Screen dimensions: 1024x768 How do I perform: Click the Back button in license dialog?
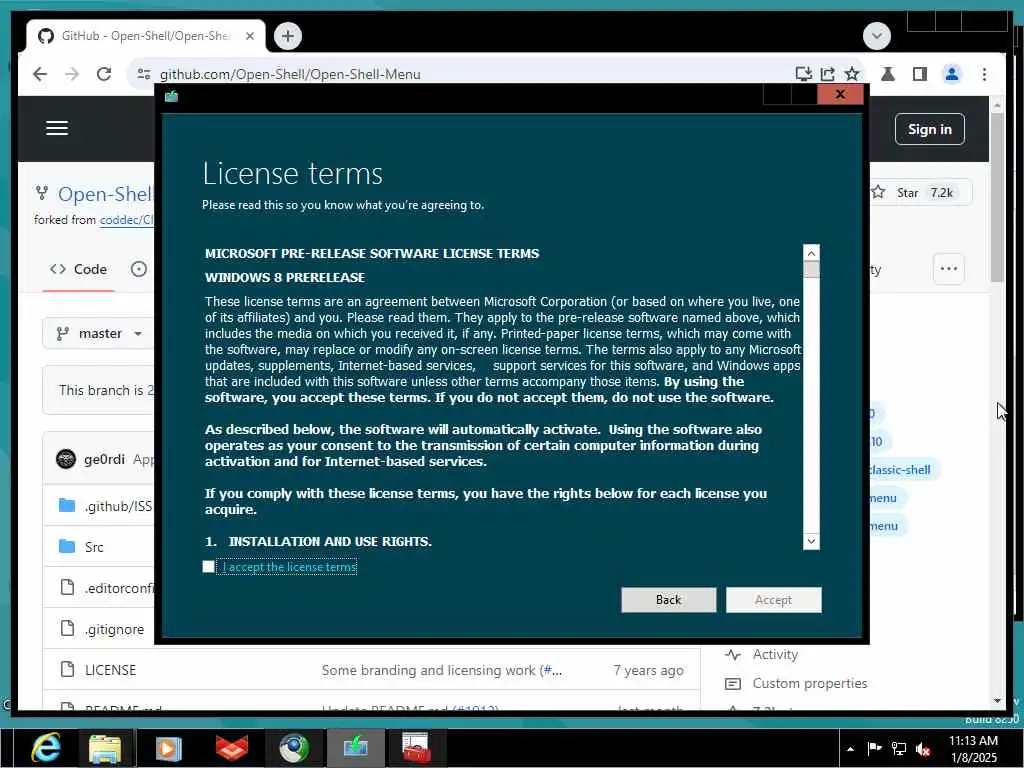[x=668, y=600]
